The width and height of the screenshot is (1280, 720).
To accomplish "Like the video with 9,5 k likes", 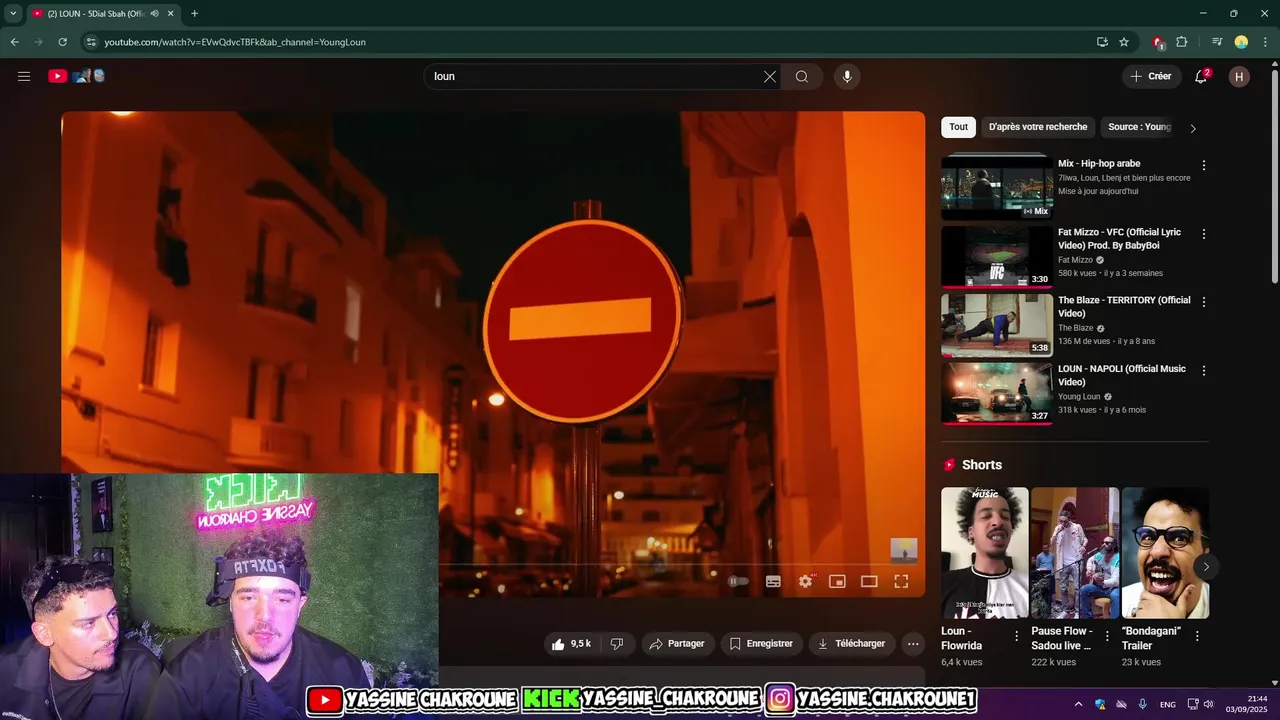I will point(571,644).
